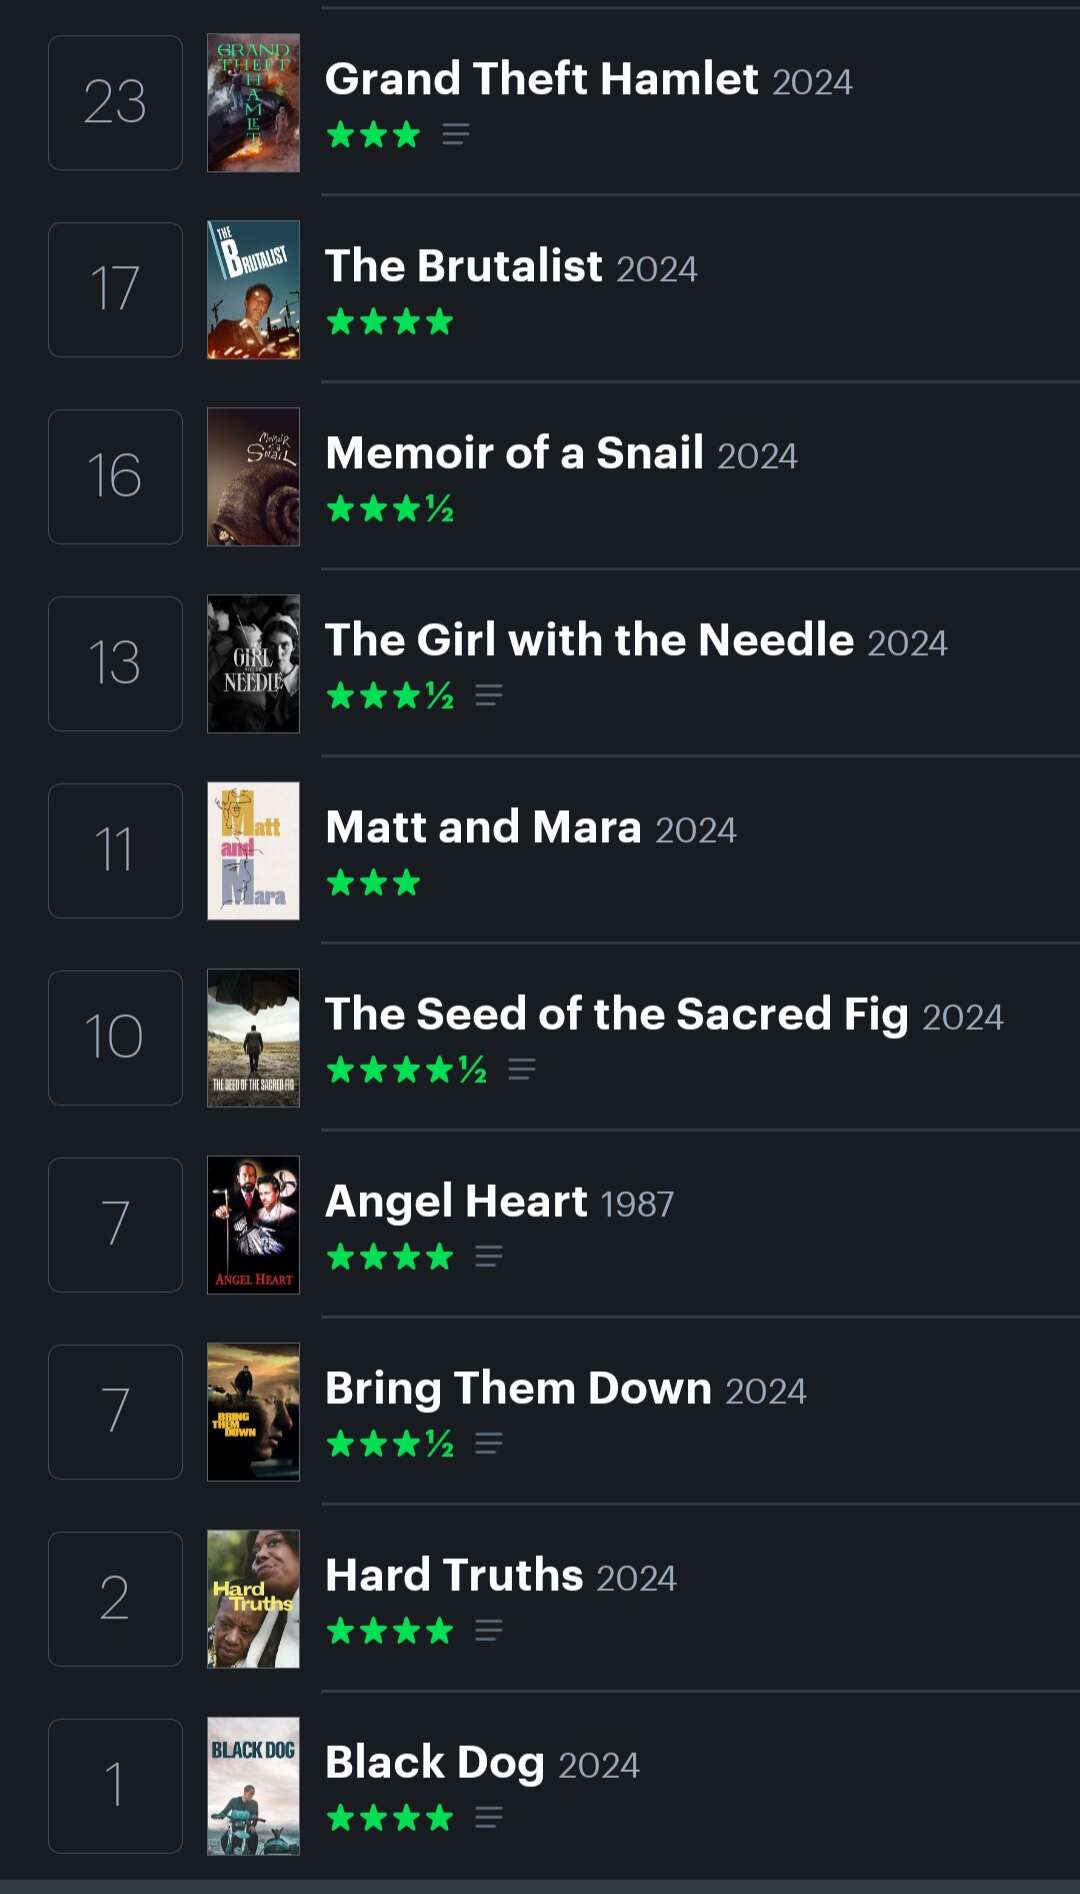Open review icon for The Seed of the Sacred Fig
Viewport: 1080px width, 1894px height.
click(x=522, y=1069)
